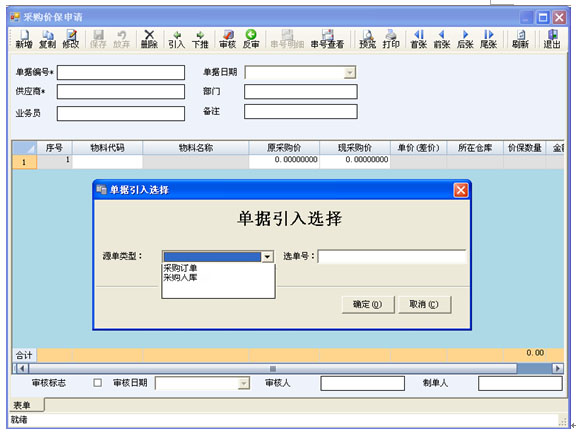Go to next record with 后张
This screenshot has width=576, height=436.
click(x=465, y=39)
